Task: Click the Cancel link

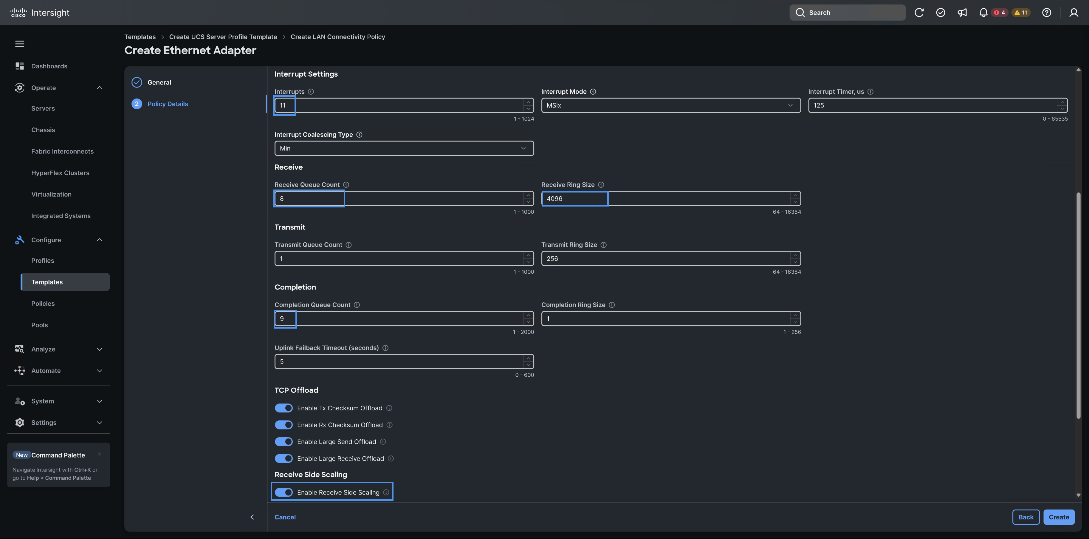Action: (285, 517)
